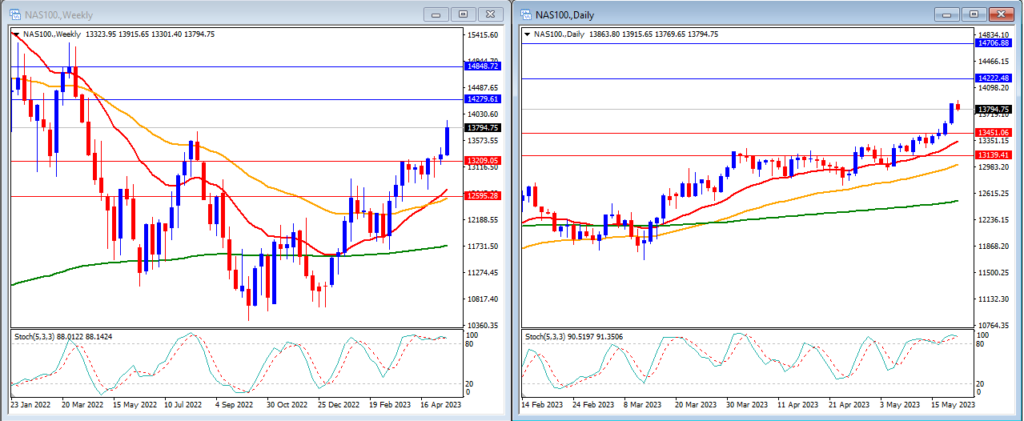Screen dimensions: 1024x421
Task: Click the 15 May 2023 date label
Action: tap(954, 405)
